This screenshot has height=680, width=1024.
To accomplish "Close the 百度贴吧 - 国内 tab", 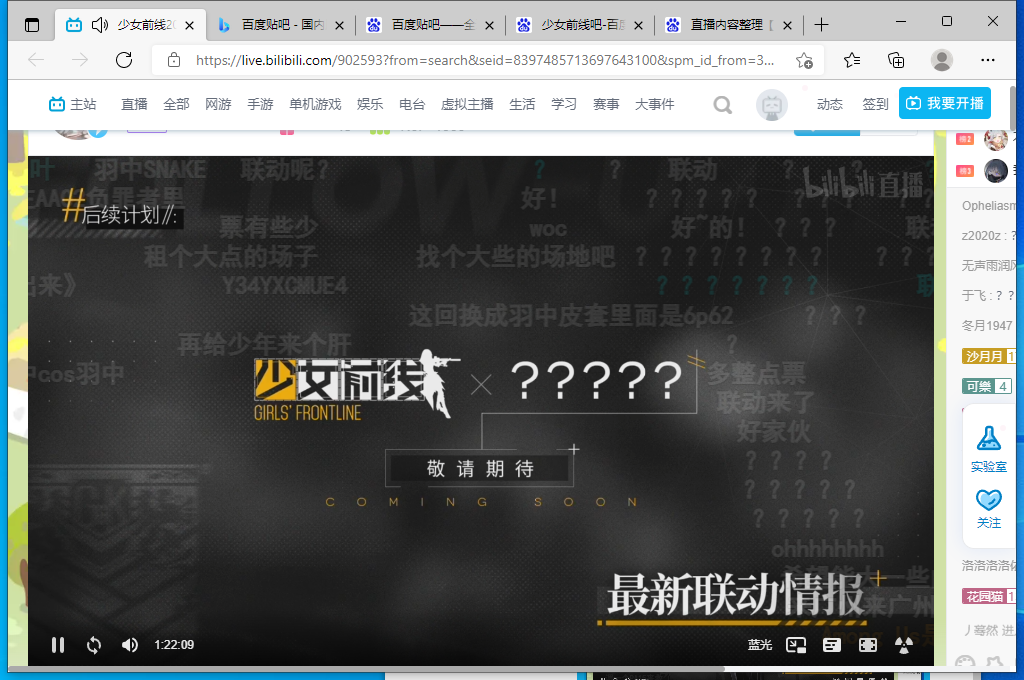I will [x=340, y=25].
